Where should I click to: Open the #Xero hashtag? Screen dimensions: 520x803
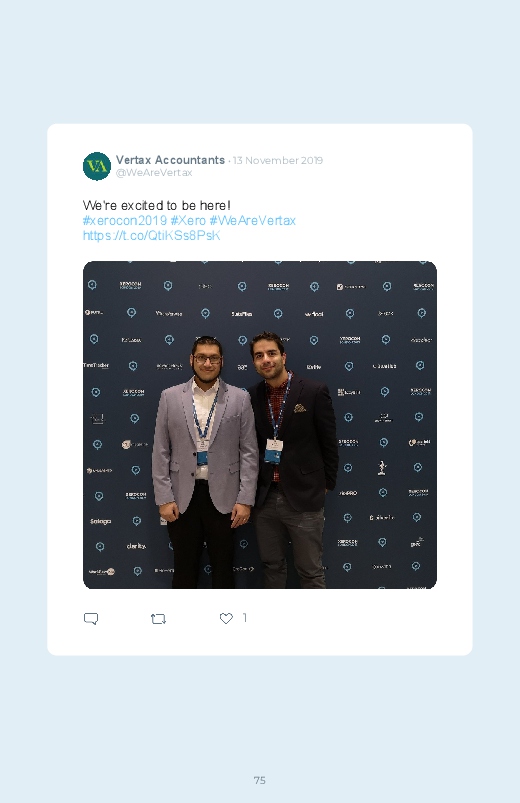(x=188, y=221)
